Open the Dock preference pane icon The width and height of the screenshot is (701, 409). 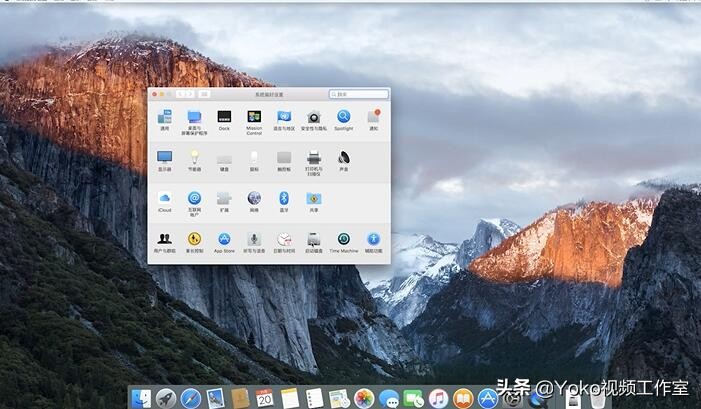click(x=224, y=117)
